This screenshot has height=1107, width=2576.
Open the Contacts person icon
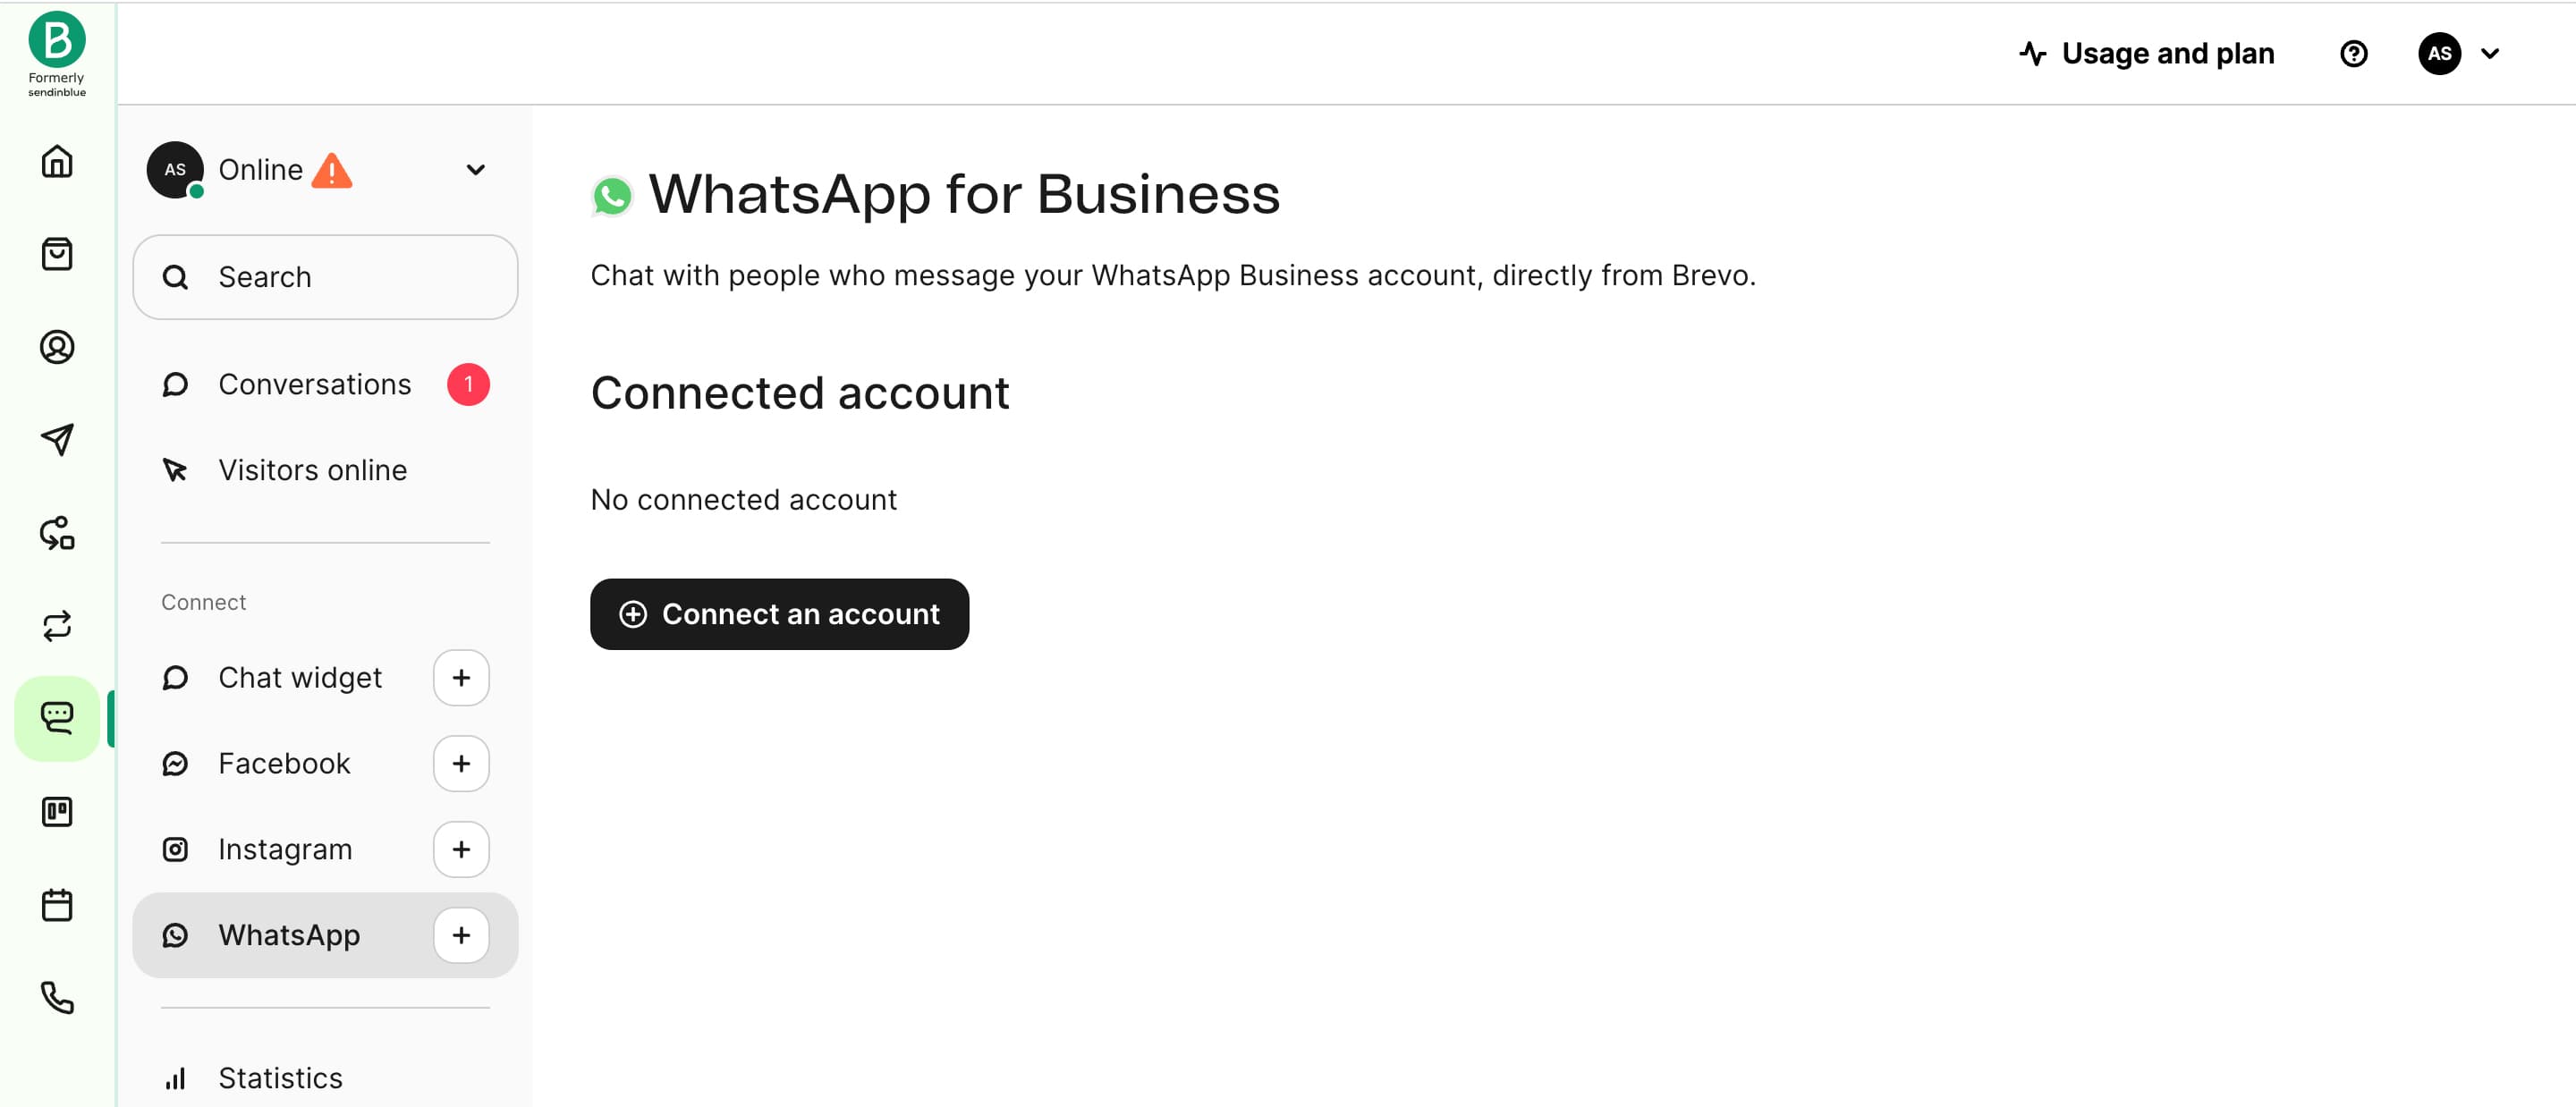pyautogui.click(x=57, y=347)
